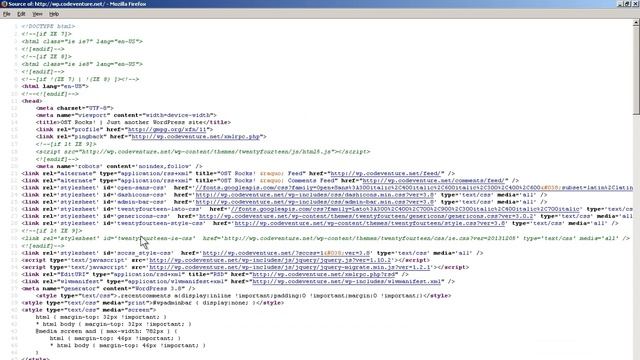Open the comments/feed/ link
The width and height of the screenshot is (640, 360).
click(435, 180)
